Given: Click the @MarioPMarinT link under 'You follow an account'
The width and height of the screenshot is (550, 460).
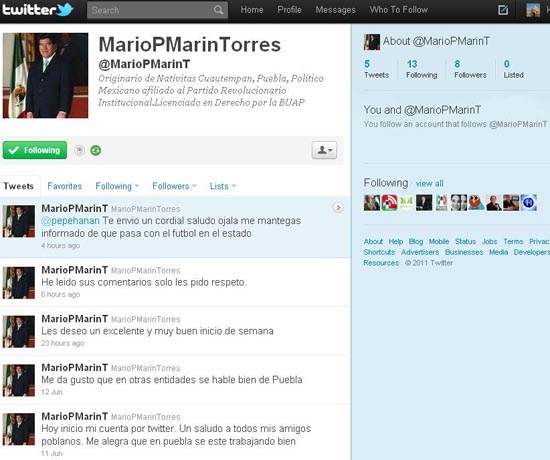Looking at the screenshot, I should click(x=518, y=124).
